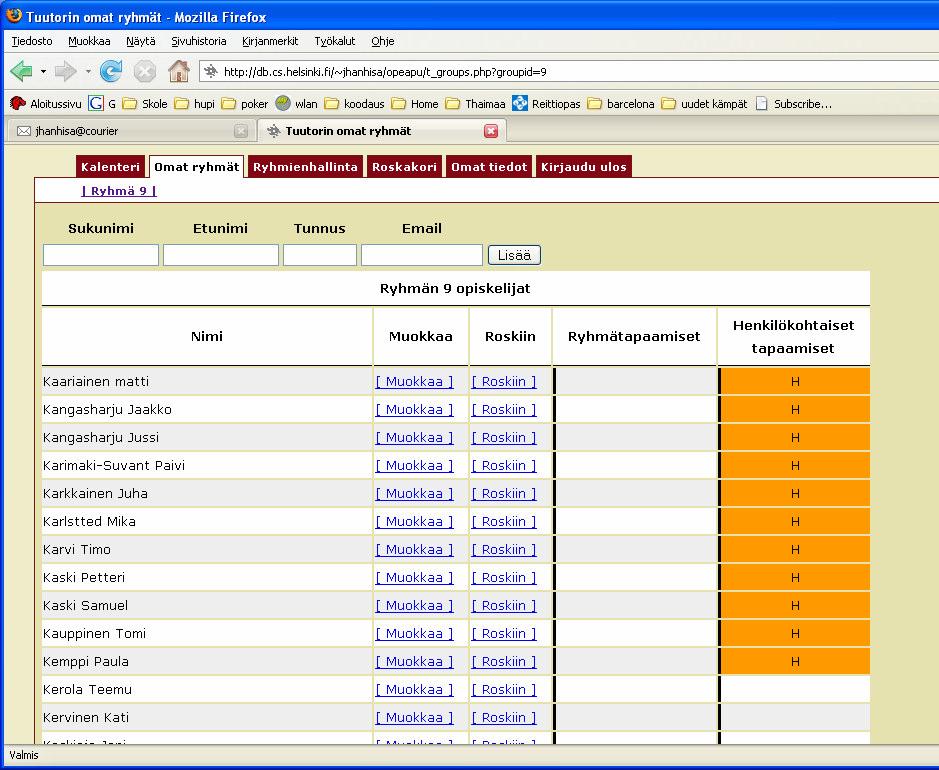Open the Home bookmark folder

tap(414, 104)
